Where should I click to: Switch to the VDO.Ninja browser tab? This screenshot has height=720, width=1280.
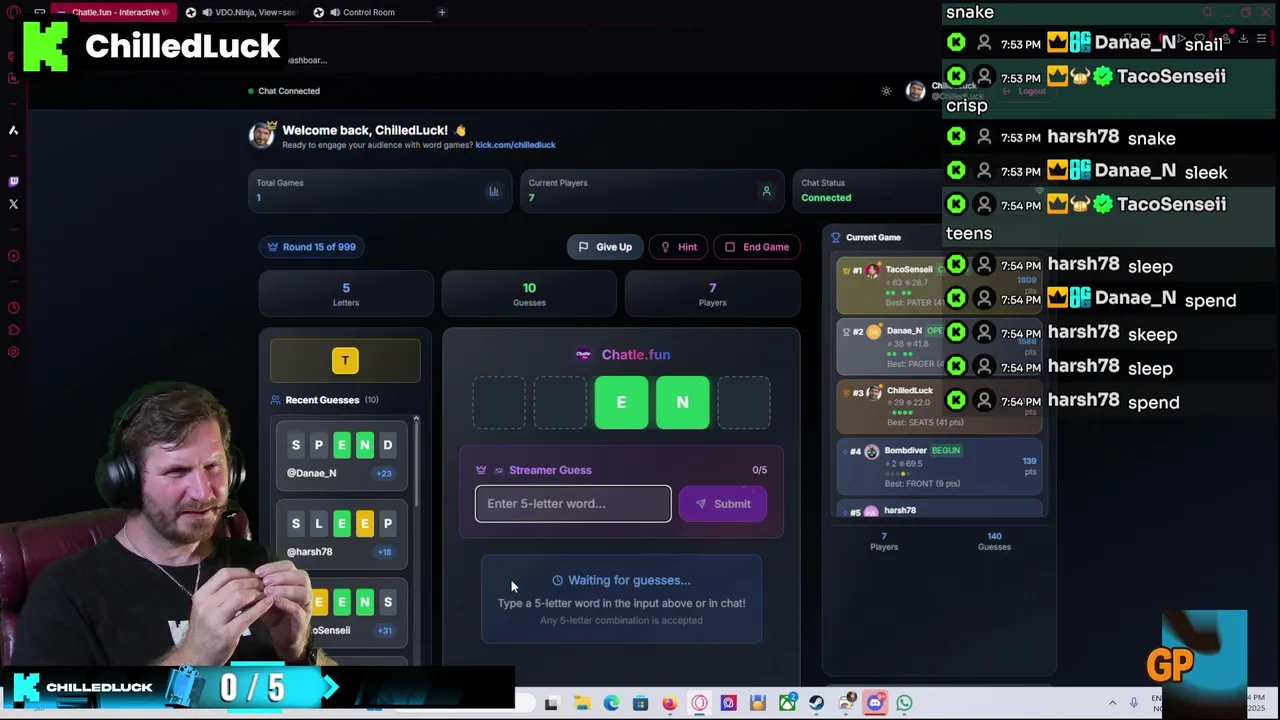tap(240, 12)
